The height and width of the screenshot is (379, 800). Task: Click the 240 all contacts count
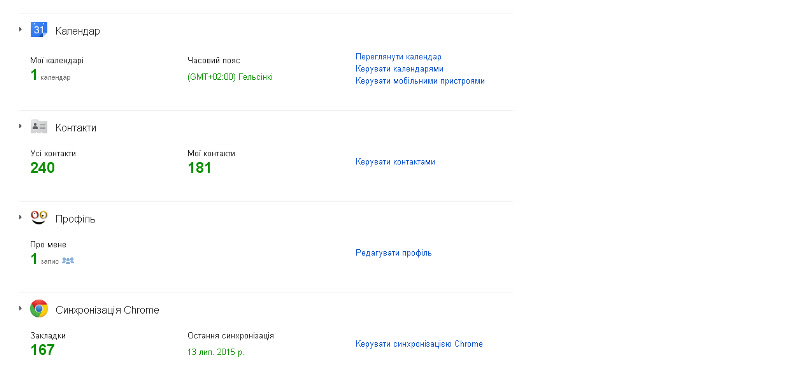pyautogui.click(x=42, y=168)
